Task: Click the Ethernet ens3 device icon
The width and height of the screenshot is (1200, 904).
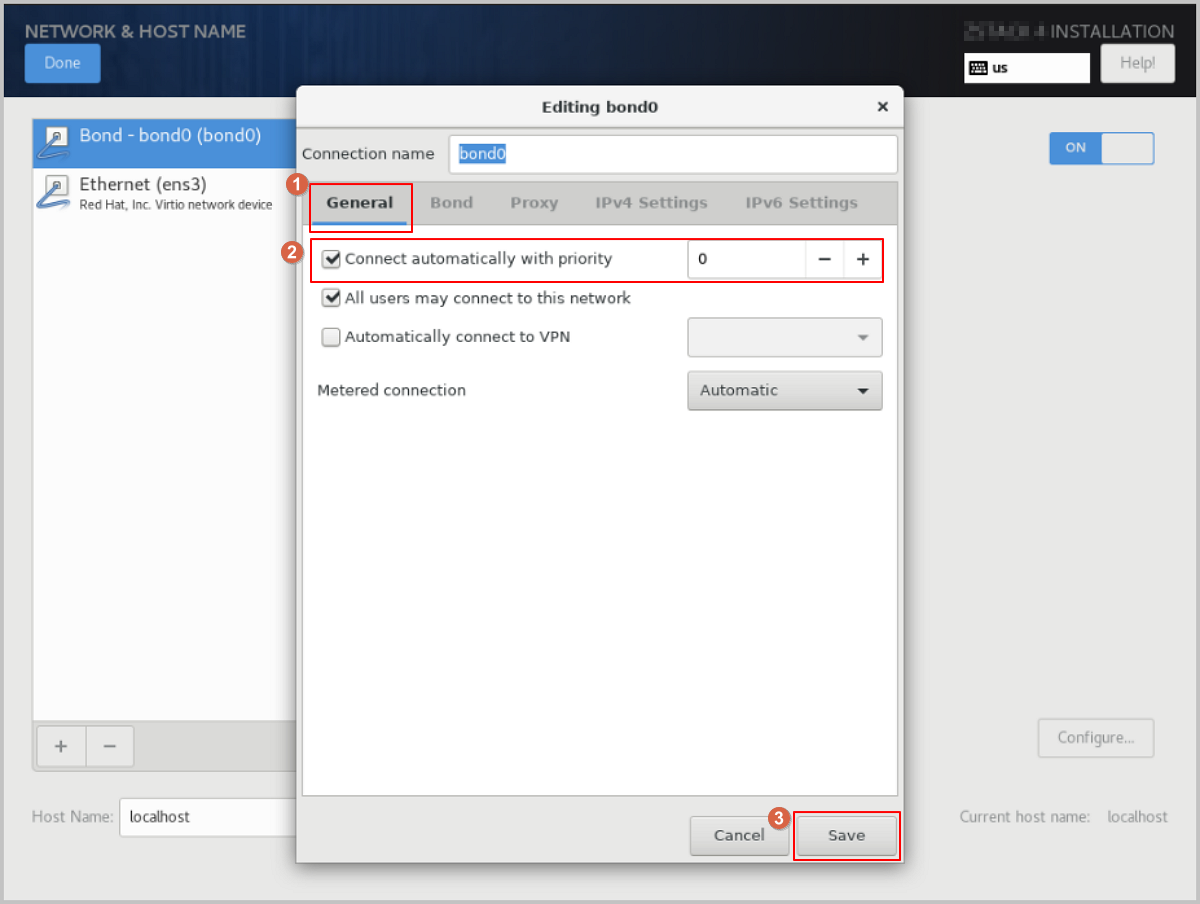Action: click(x=54, y=192)
